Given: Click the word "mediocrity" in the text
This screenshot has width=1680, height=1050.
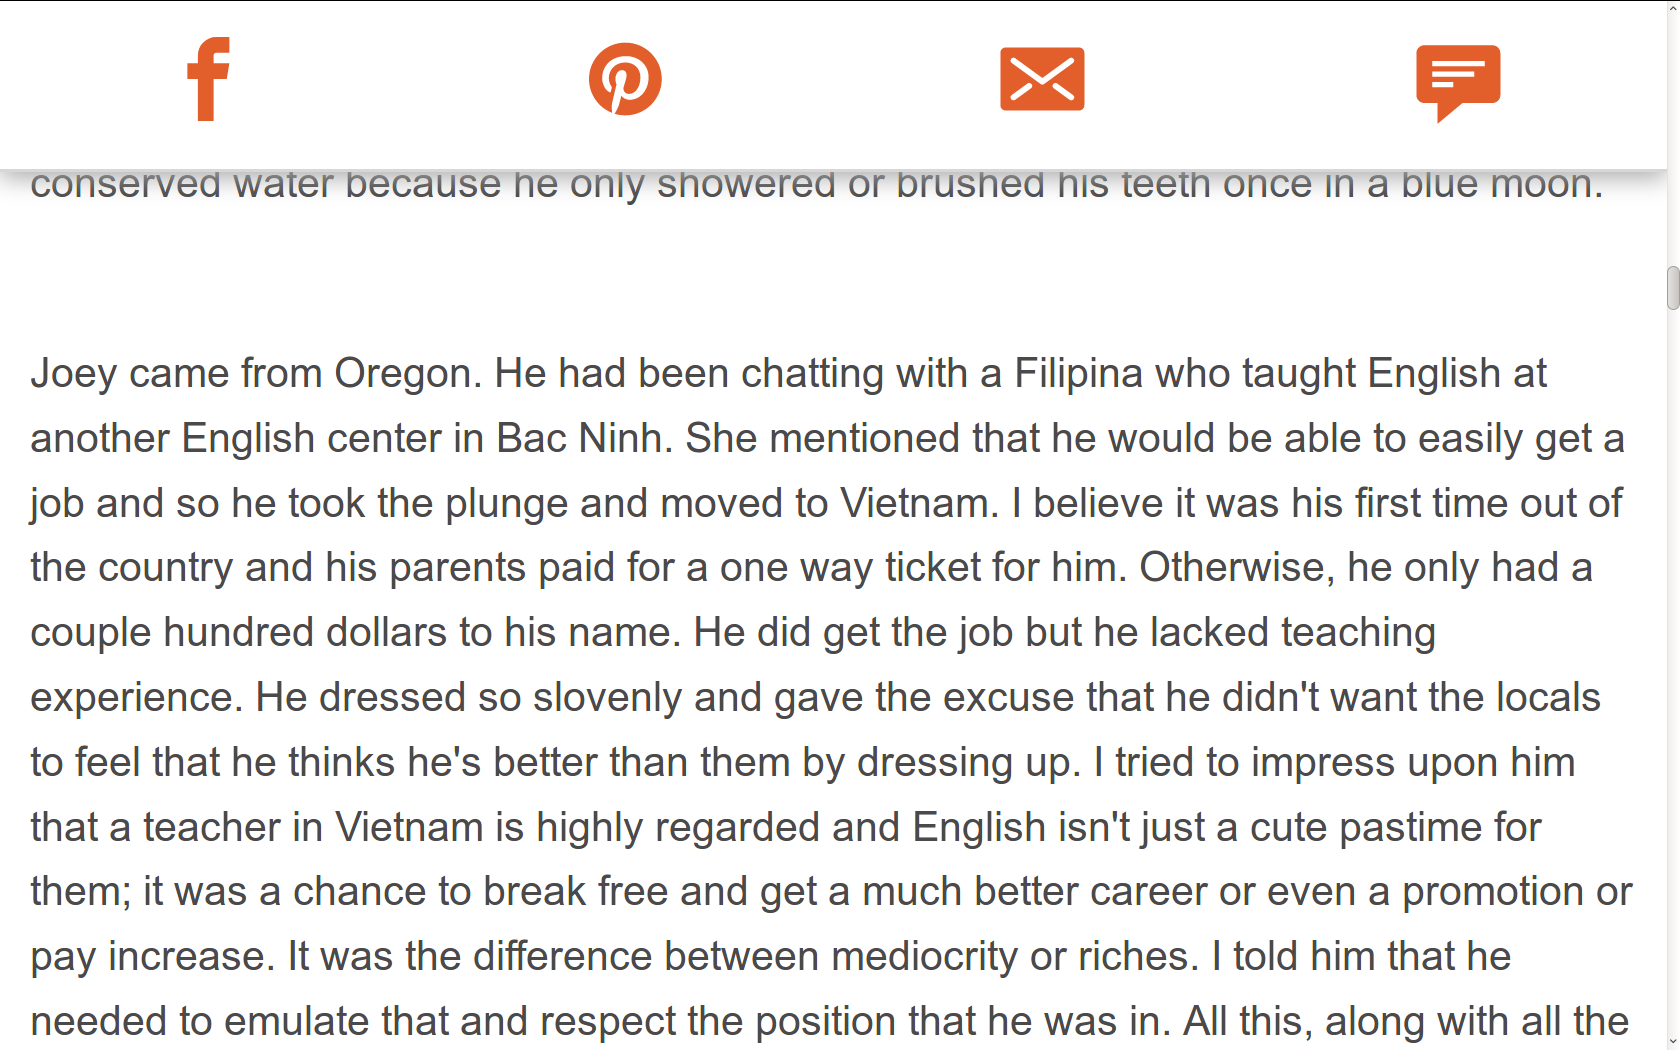Looking at the screenshot, I should (925, 957).
